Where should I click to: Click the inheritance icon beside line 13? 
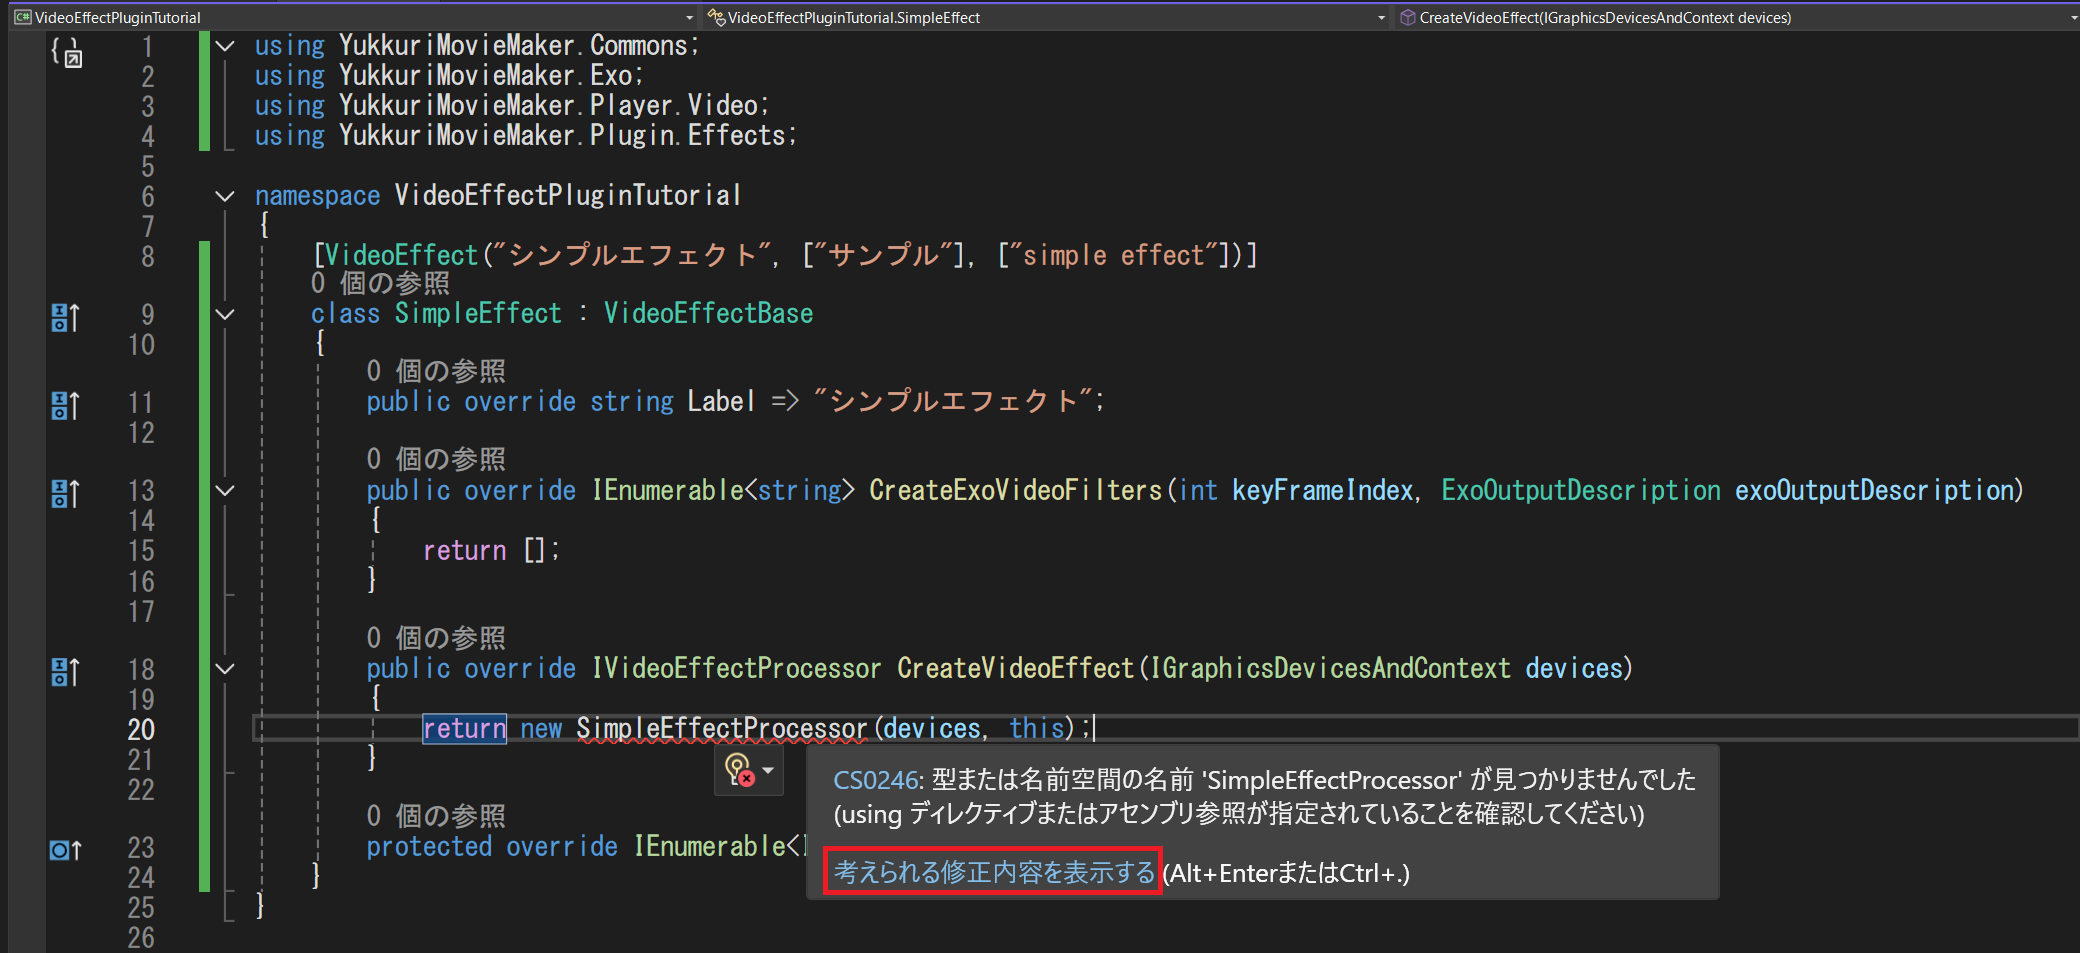65,494
